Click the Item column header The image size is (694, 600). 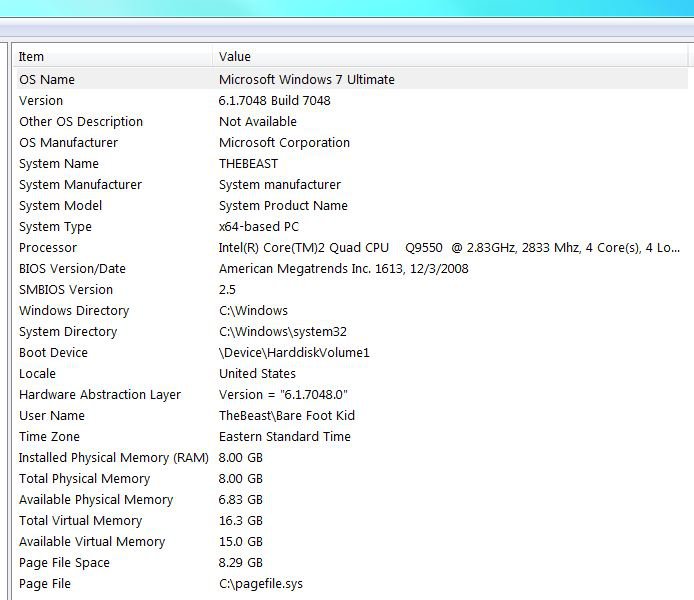click(114, 57)
